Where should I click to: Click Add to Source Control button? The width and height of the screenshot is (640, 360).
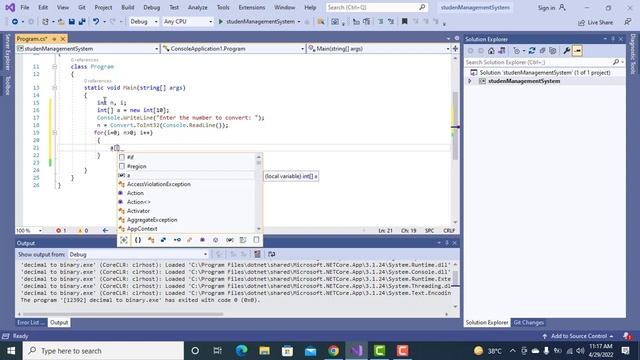point(578,336)
